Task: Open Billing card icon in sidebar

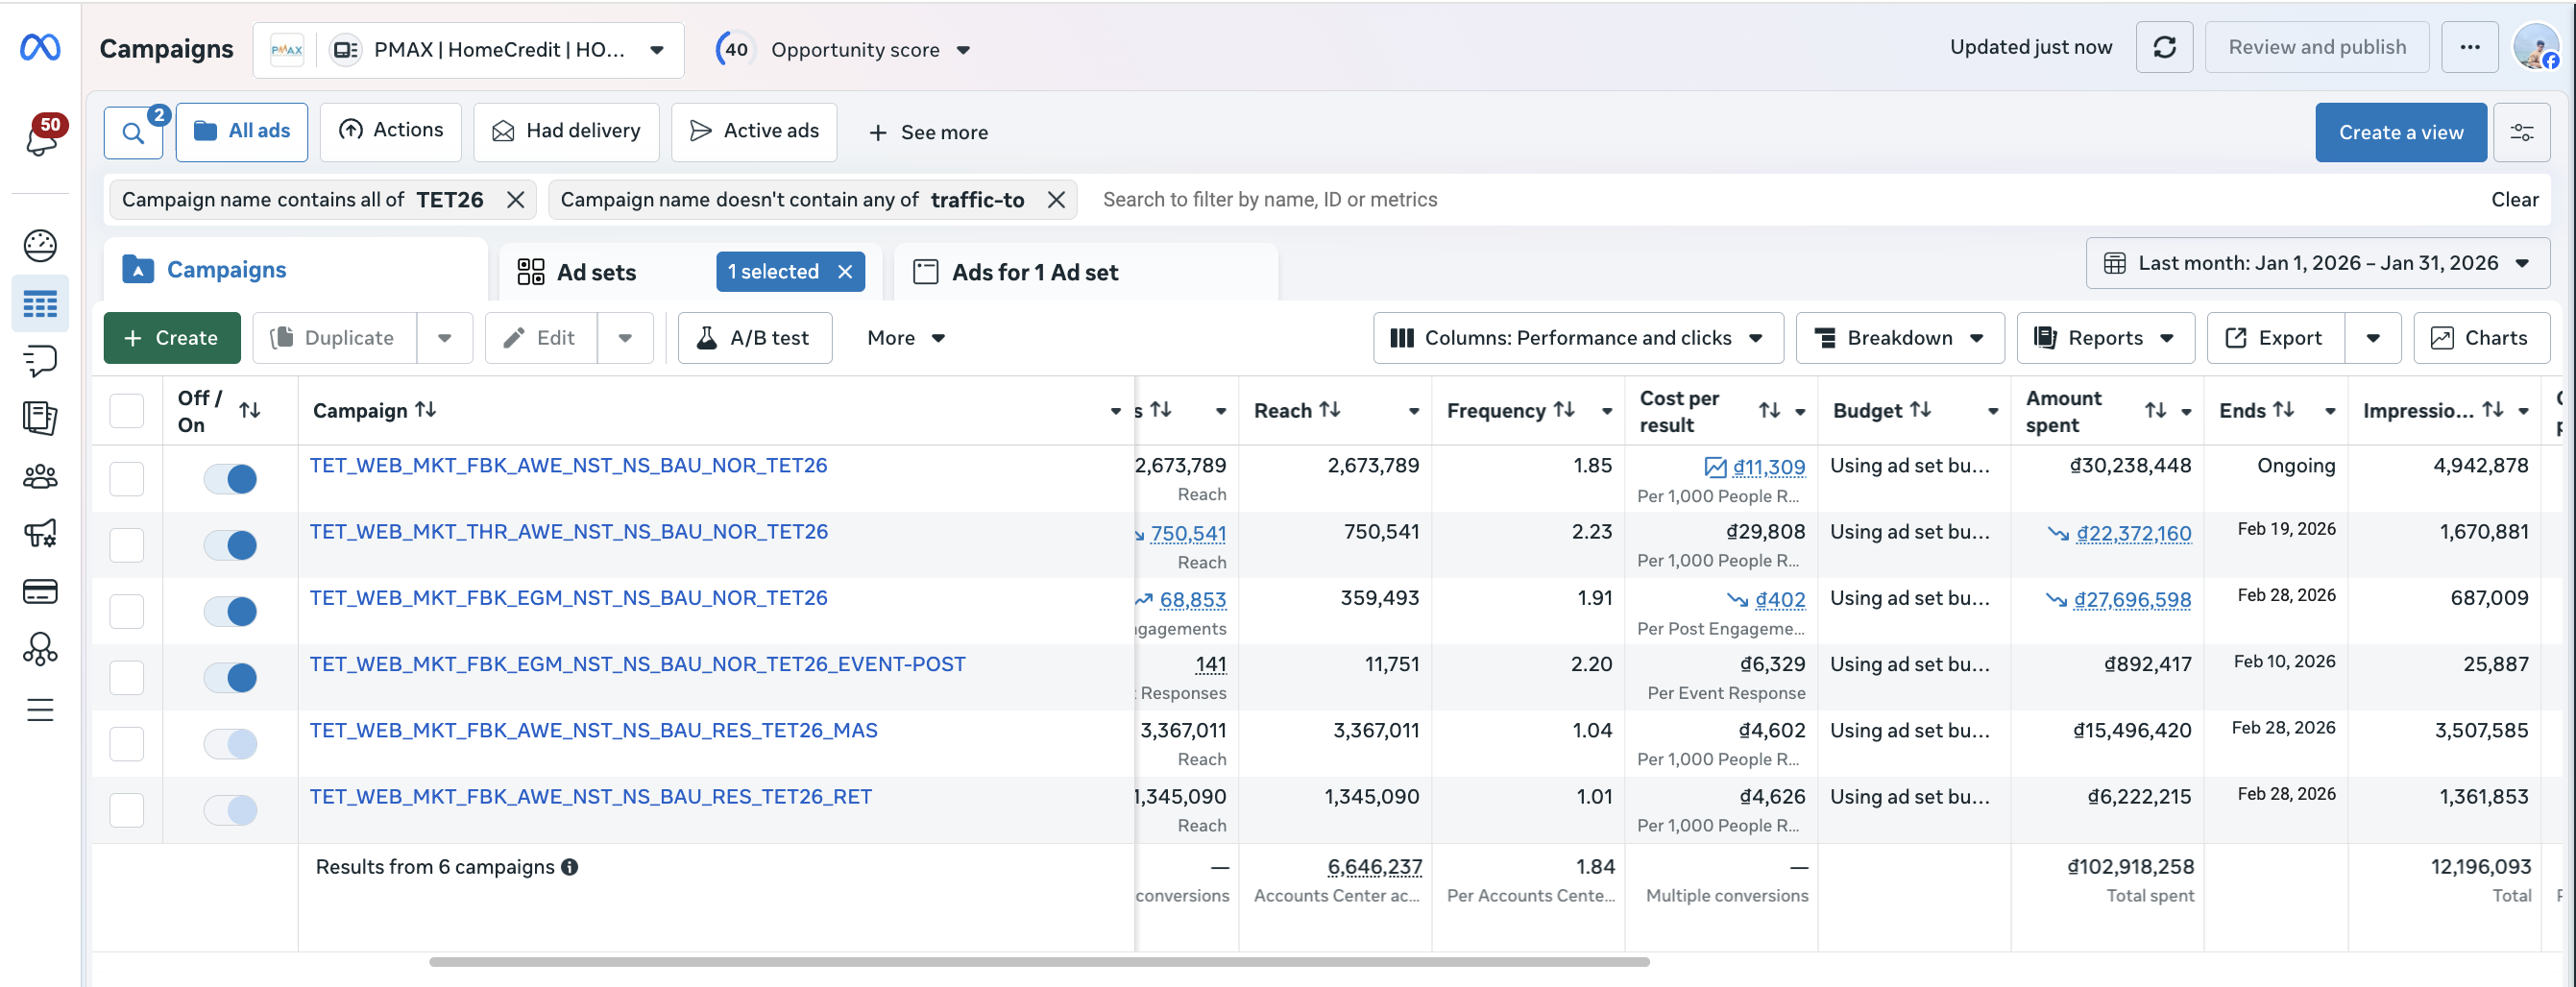Action: point(40,592)
